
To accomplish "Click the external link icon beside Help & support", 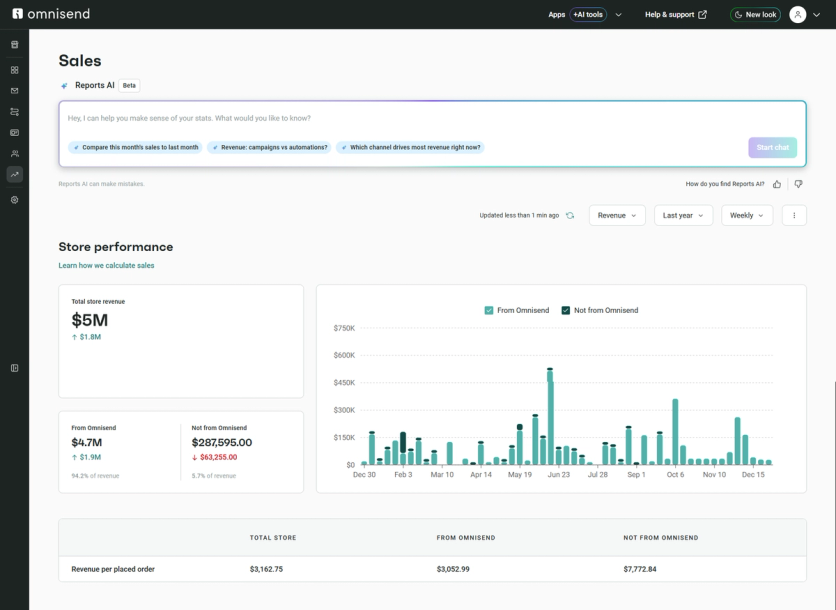I will point(703,14).
